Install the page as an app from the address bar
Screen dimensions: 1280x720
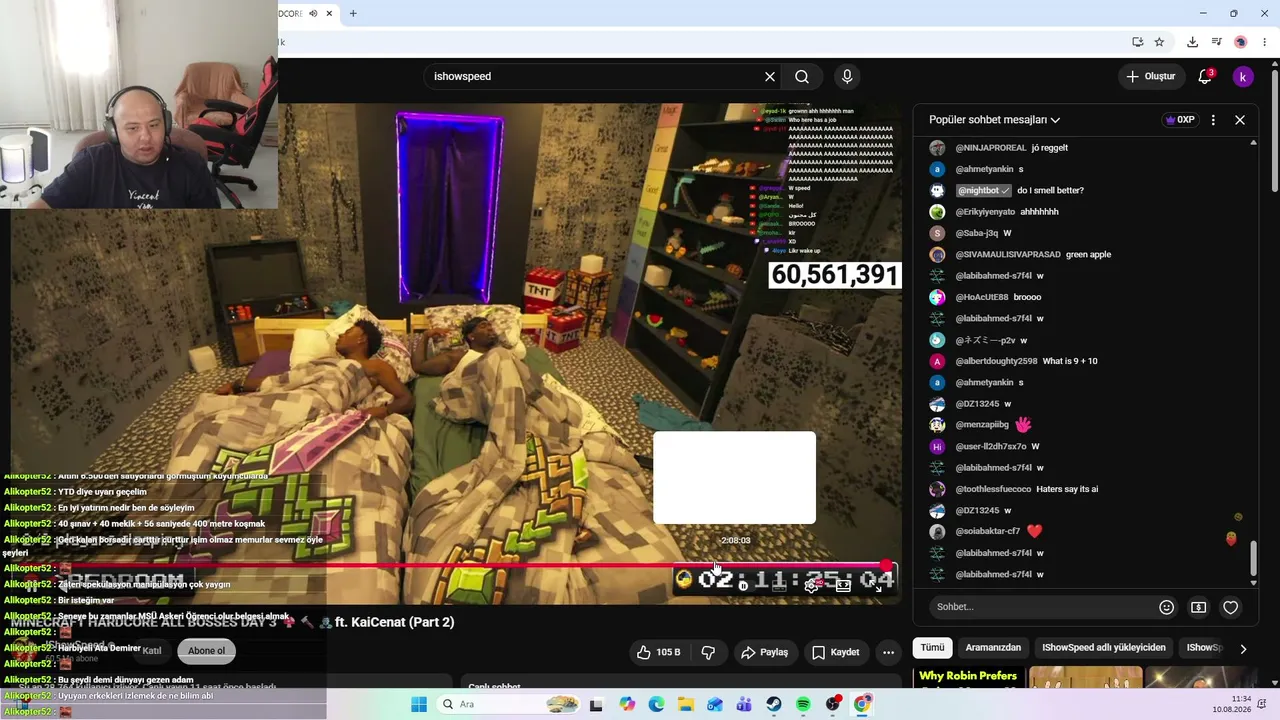(x=1138, y=42)
